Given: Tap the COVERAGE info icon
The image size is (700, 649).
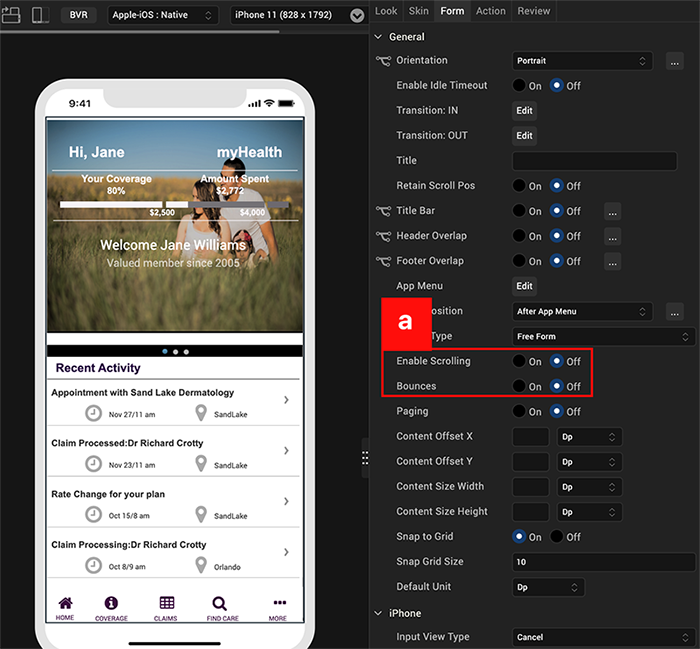Looking at the screenshot, I should (111, 603).
